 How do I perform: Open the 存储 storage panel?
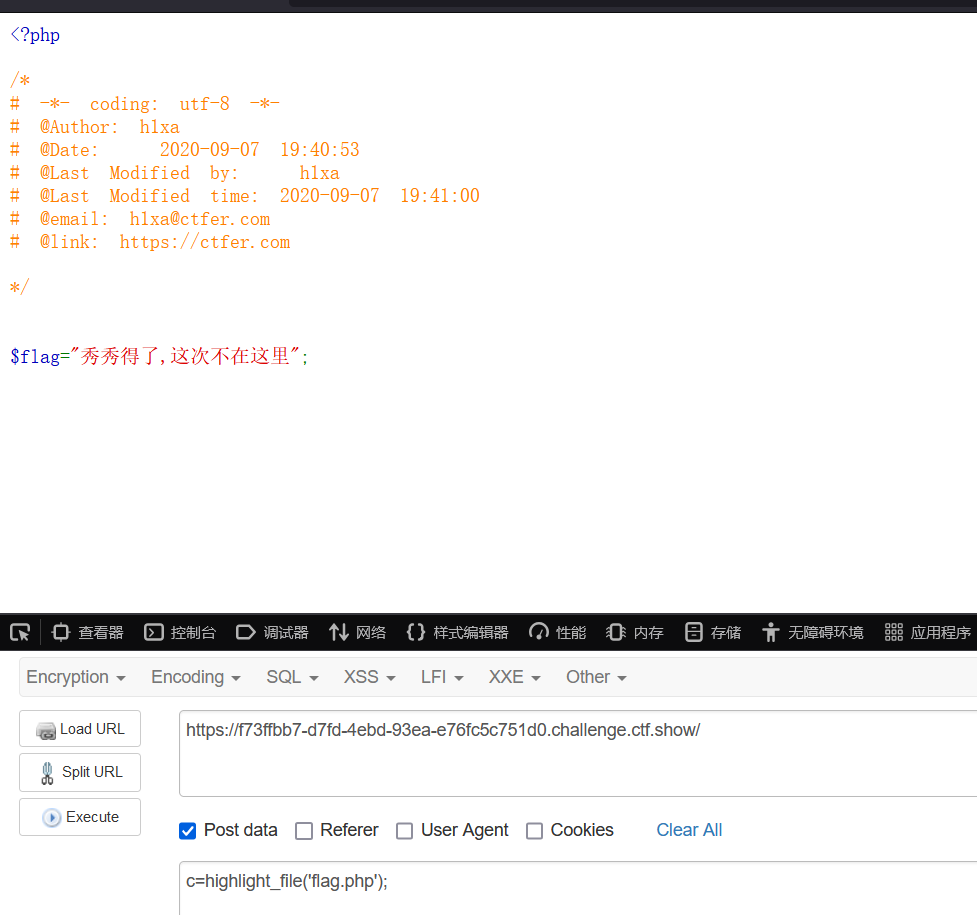point(713,632)
